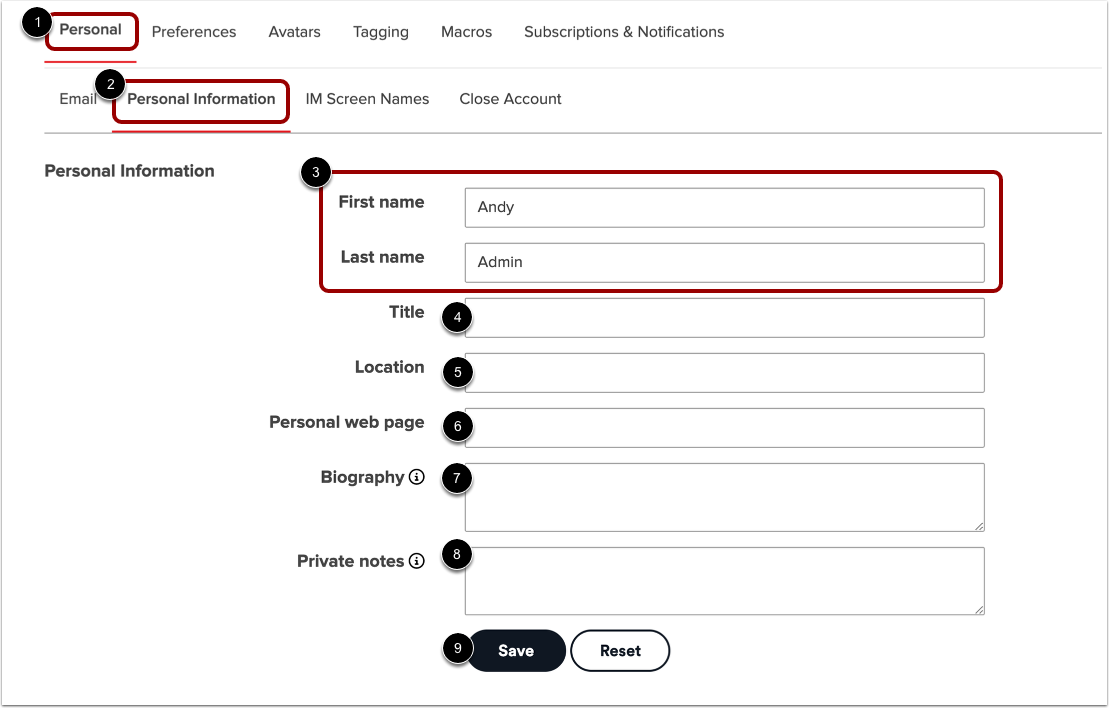Open the Personal Information sub-tab
1109x708 pixels.
coord(199,99)
